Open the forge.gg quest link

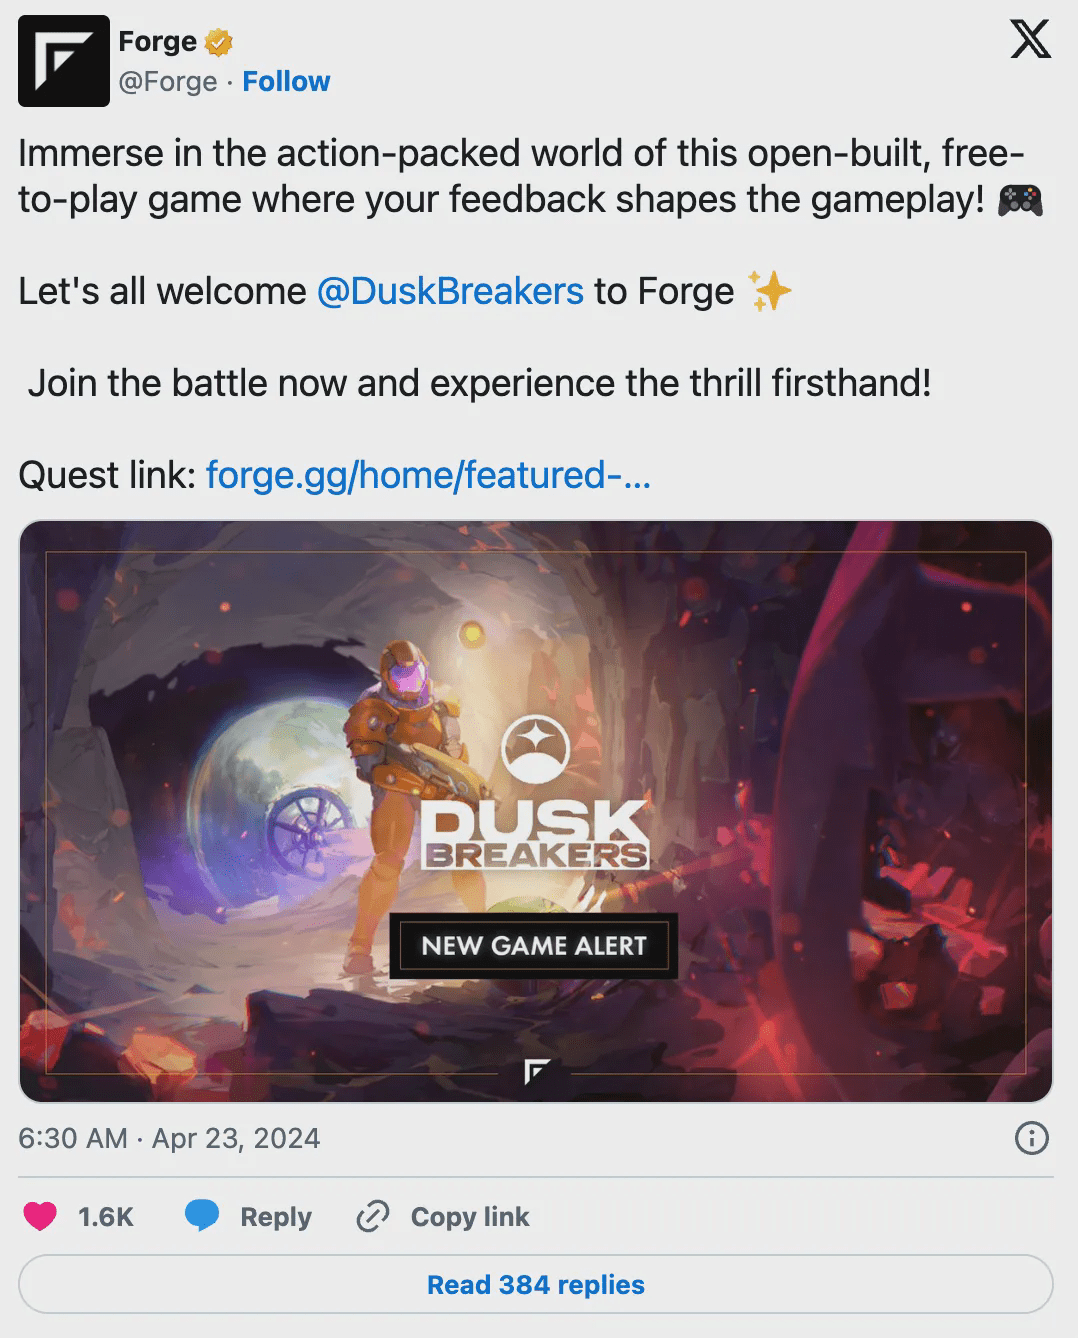(428, 475)
